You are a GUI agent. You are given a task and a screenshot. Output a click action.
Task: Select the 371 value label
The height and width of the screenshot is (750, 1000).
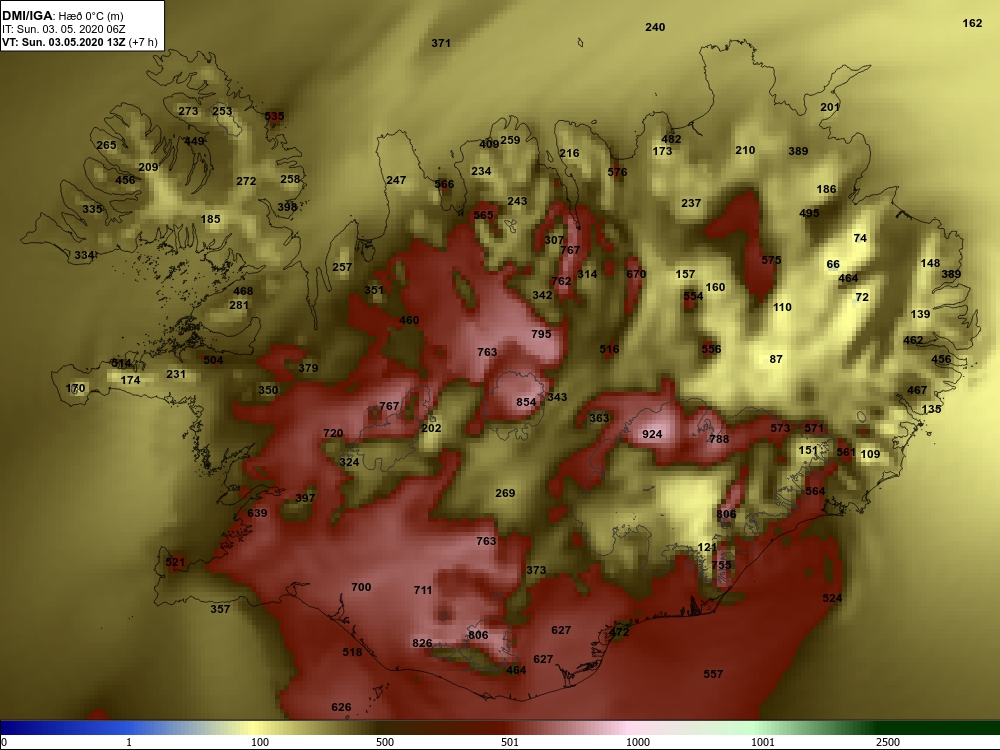pos(441,43)
